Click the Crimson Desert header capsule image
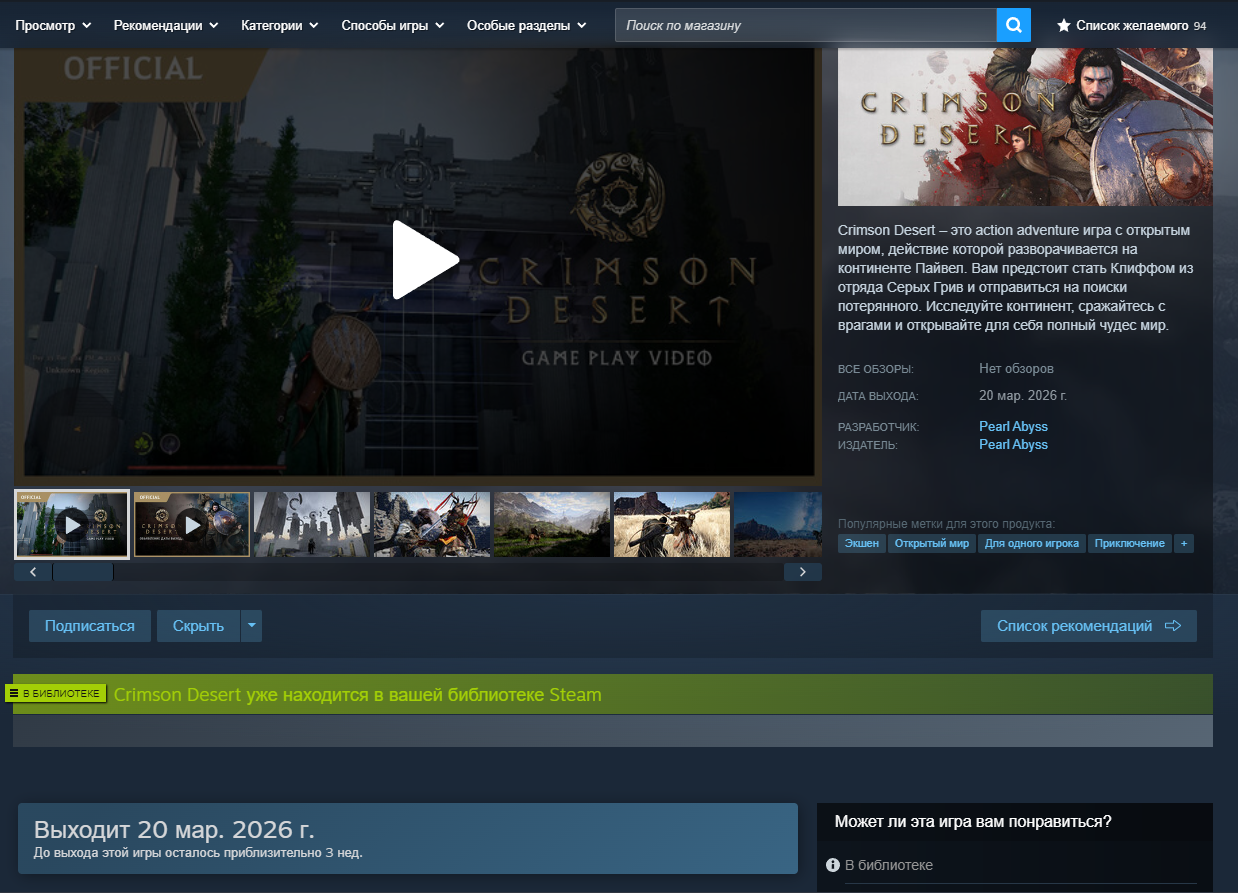 tap(1025, 126)
